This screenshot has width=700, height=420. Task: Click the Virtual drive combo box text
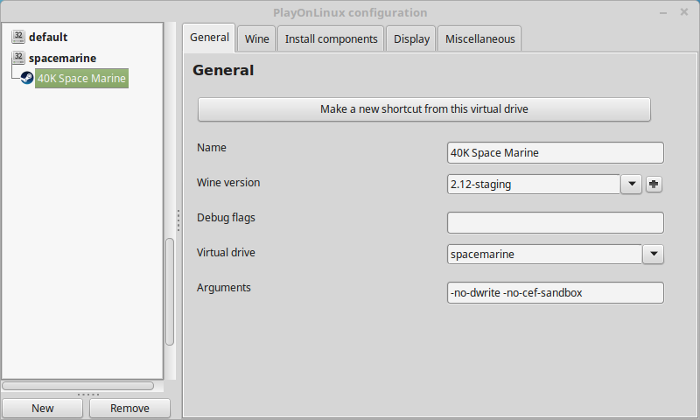[545, 254]
